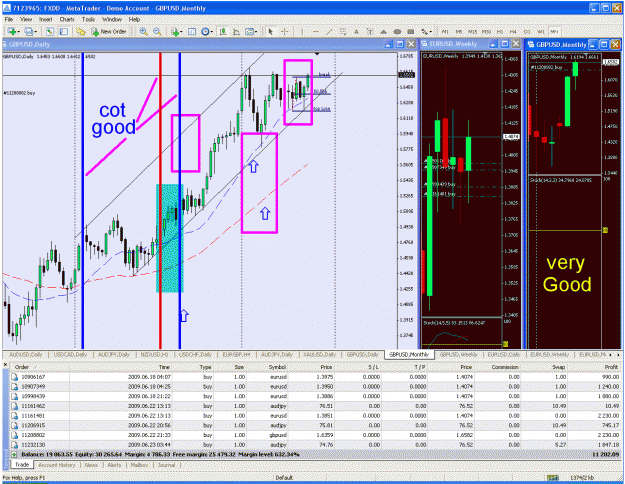Switch chart to MN monthly timeframe

click(554, 31)
